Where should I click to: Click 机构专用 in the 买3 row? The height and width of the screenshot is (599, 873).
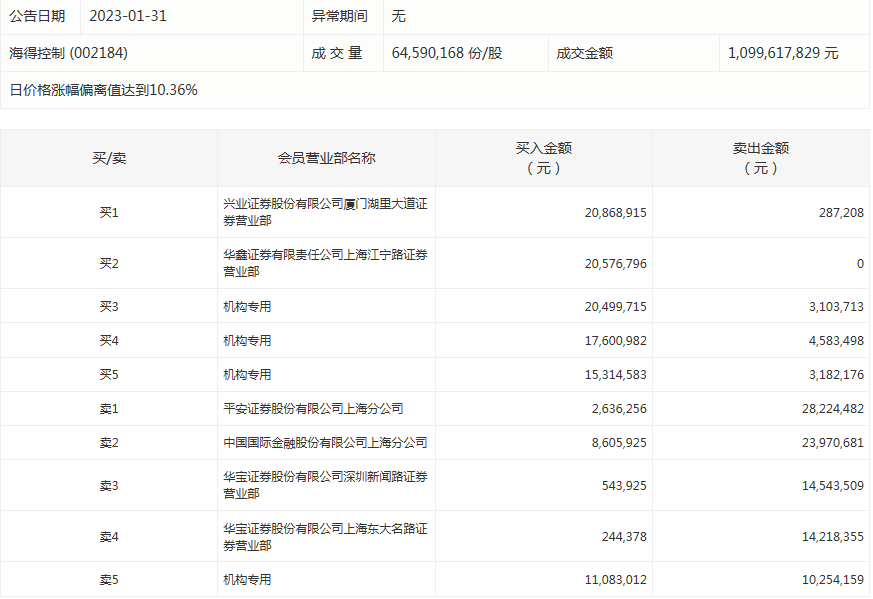click(x=247, y=307)
